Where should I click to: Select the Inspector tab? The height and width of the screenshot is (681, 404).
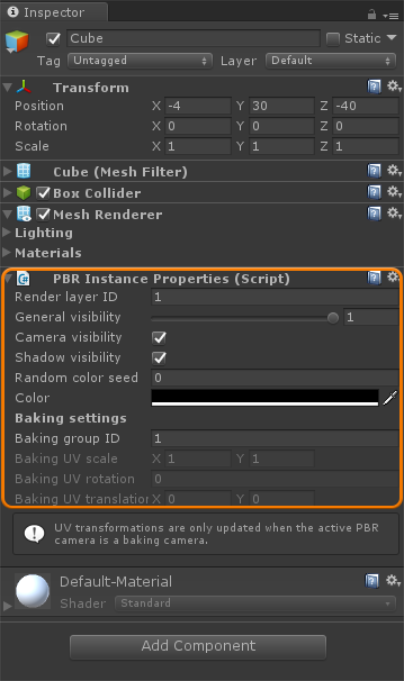tap(53, 12)
